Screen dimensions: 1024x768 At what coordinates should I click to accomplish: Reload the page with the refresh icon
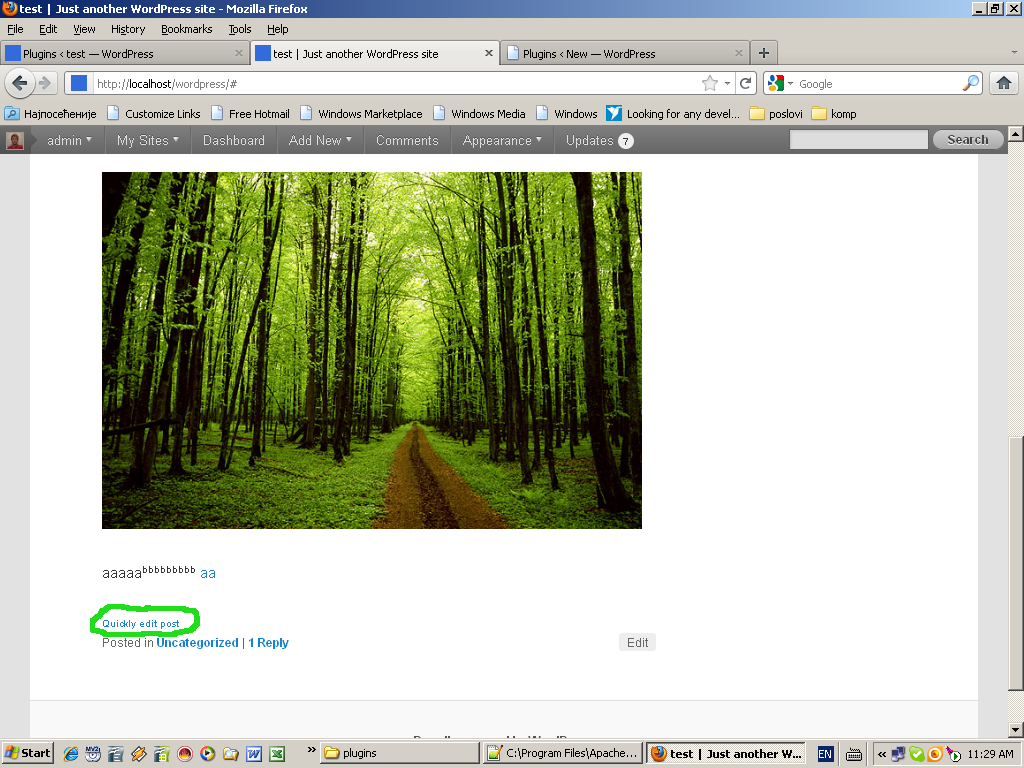click(x=745, y=84)
